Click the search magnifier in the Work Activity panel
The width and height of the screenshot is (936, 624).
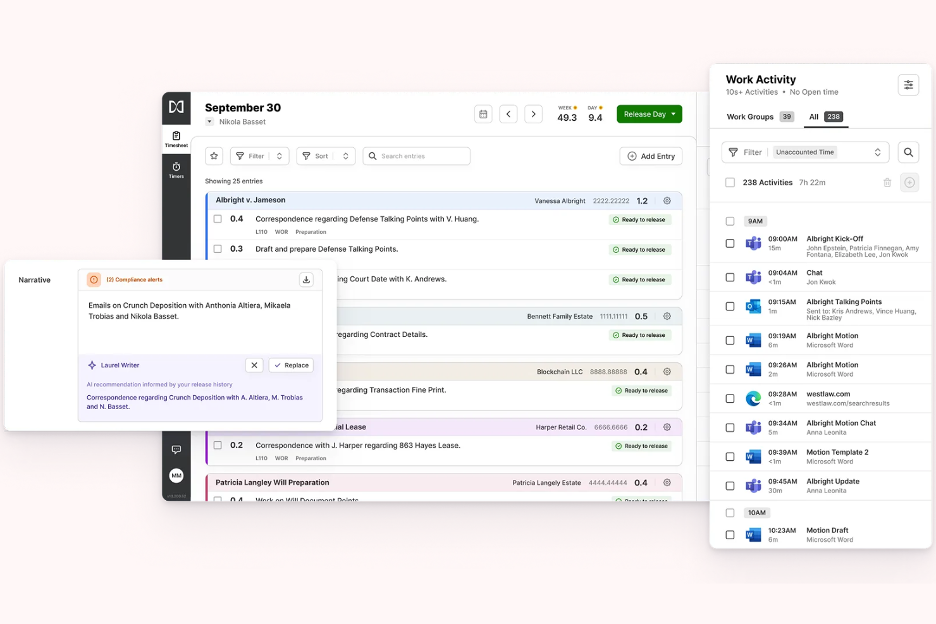pyautogui.click(x=908, y=151)
